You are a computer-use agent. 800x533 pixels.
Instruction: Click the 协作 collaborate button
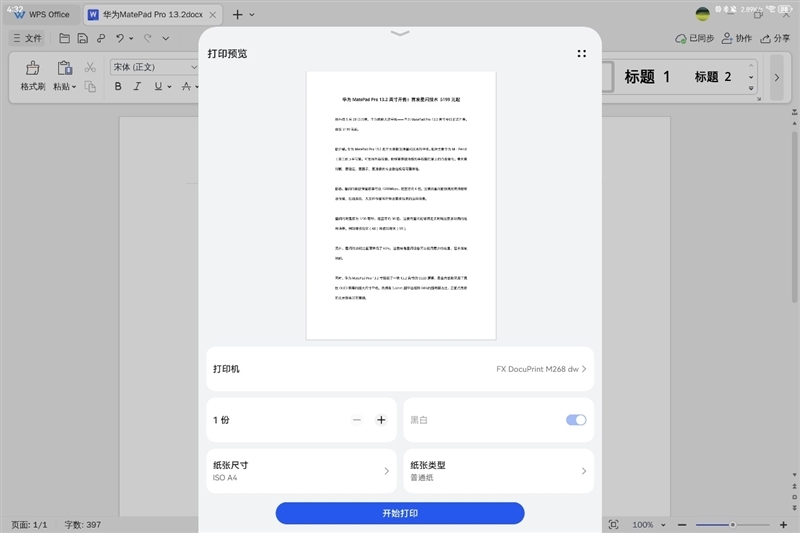point(737,38)
